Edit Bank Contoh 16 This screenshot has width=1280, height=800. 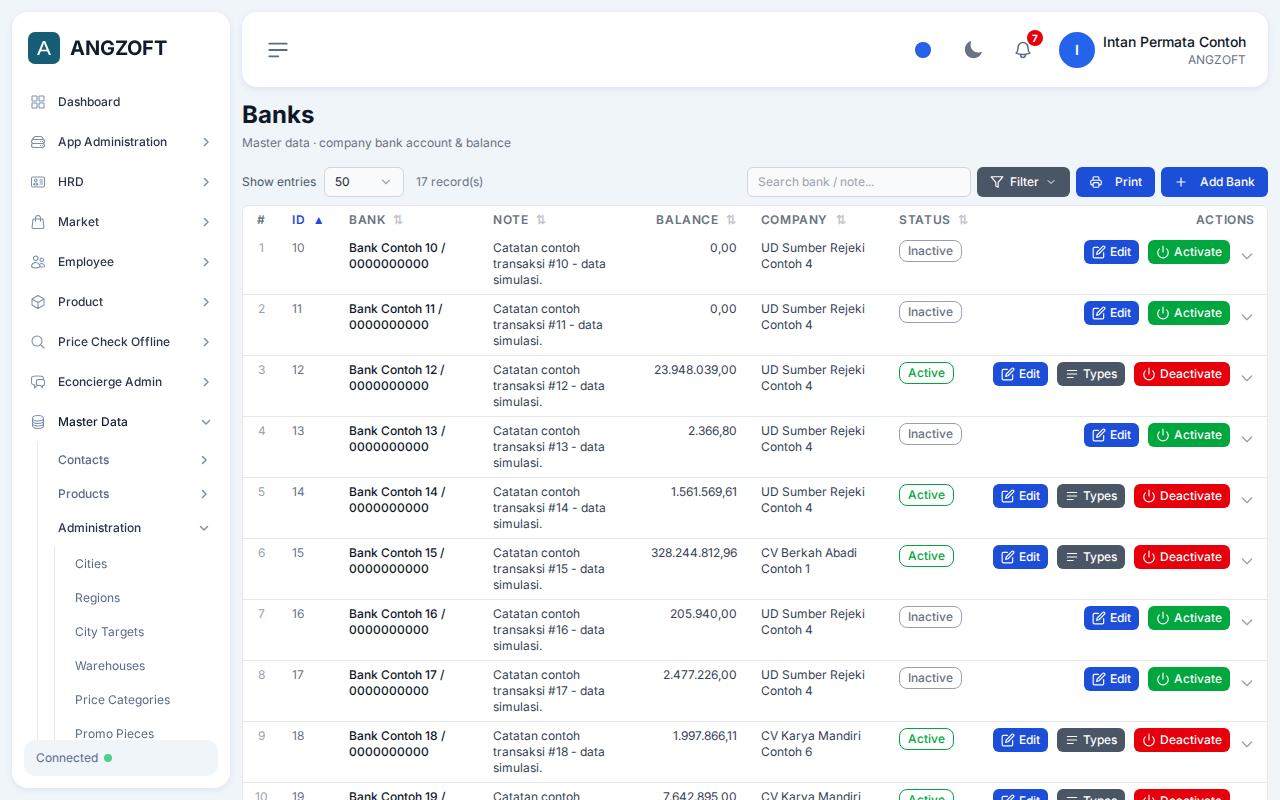(1111, 618)
